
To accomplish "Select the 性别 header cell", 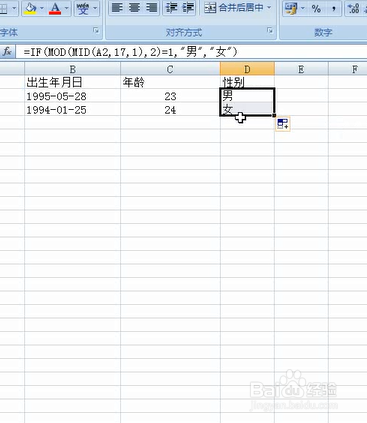I will point(247,82).
